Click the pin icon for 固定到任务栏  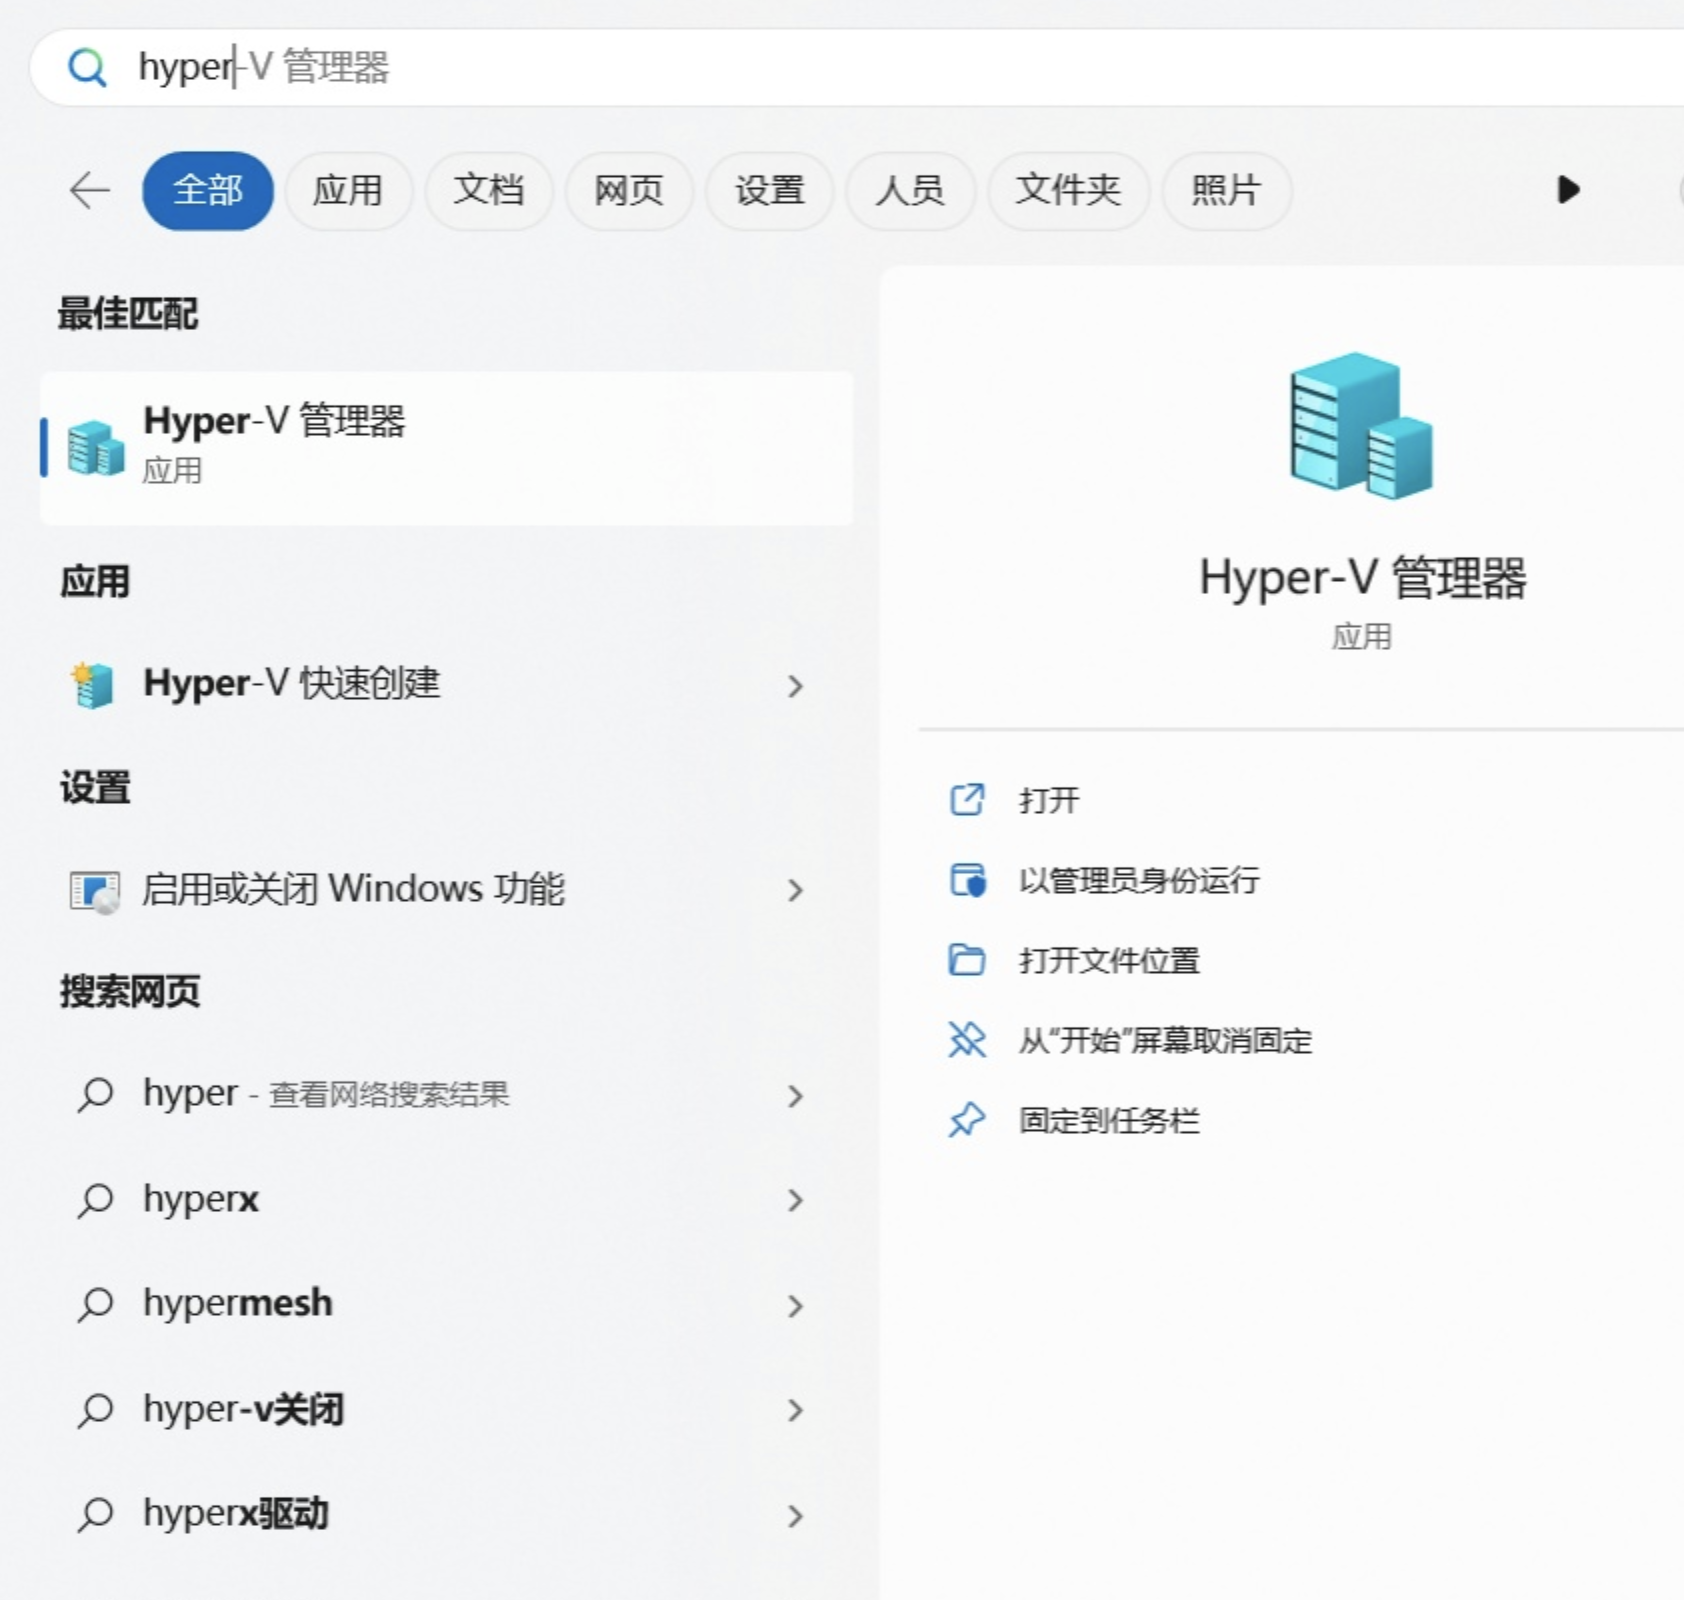coord(967,1120)
